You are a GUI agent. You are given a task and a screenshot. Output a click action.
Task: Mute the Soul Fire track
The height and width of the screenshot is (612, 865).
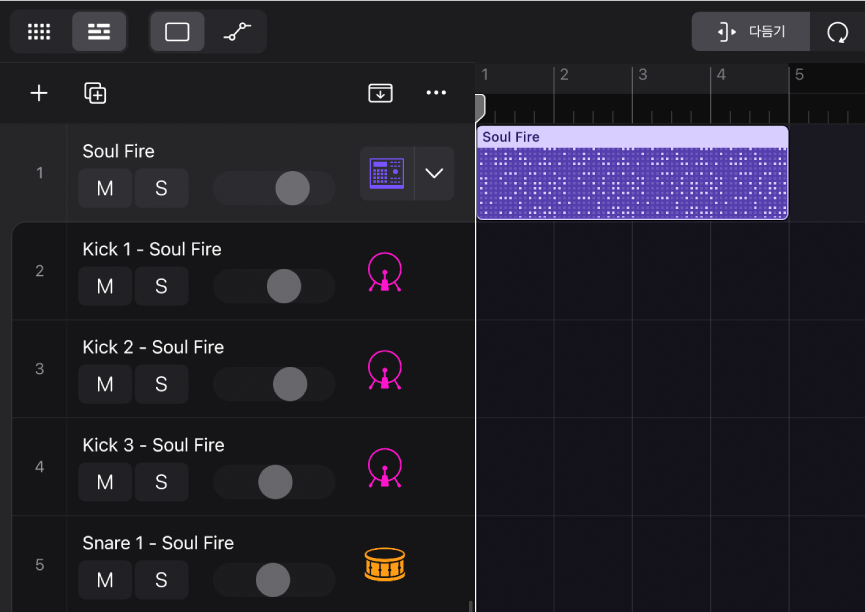pyautogui.click(x=105, y=188)
